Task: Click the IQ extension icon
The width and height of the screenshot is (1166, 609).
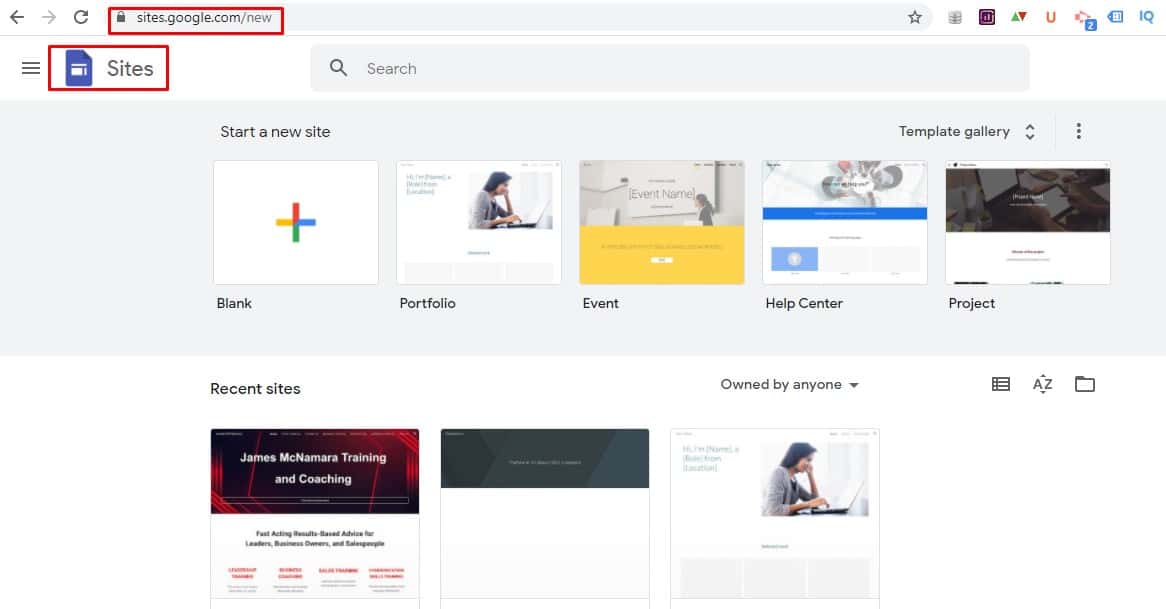Action: (1146, 17)
